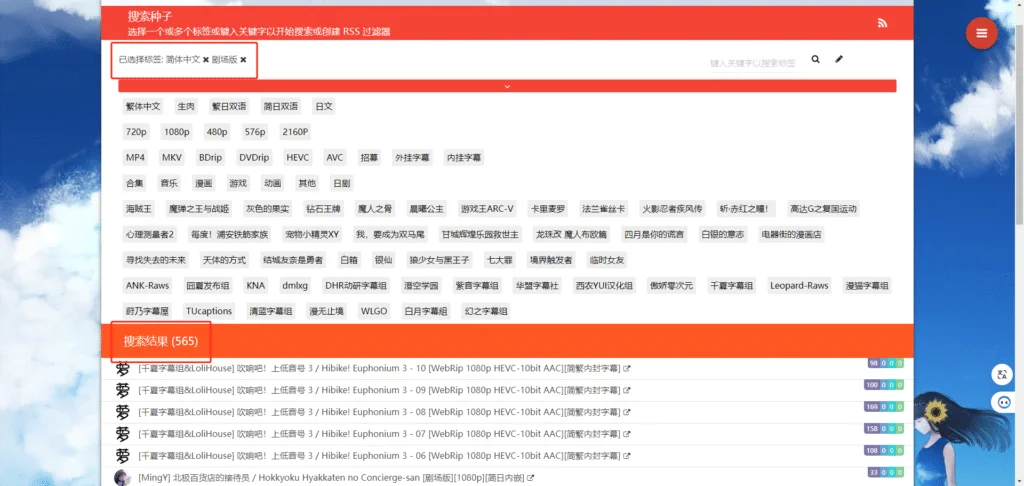Screen dimensions: 1024x486
Task: Click the pencil edit icon
Action: [839, 60]
